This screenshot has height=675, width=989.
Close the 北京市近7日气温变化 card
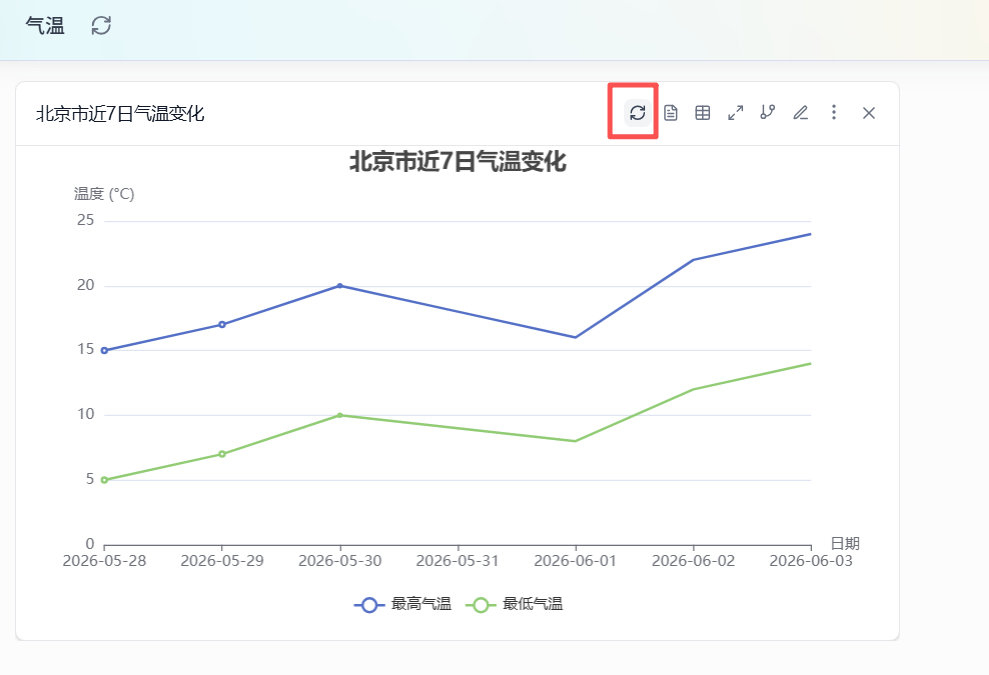click(x=869, y=113)
